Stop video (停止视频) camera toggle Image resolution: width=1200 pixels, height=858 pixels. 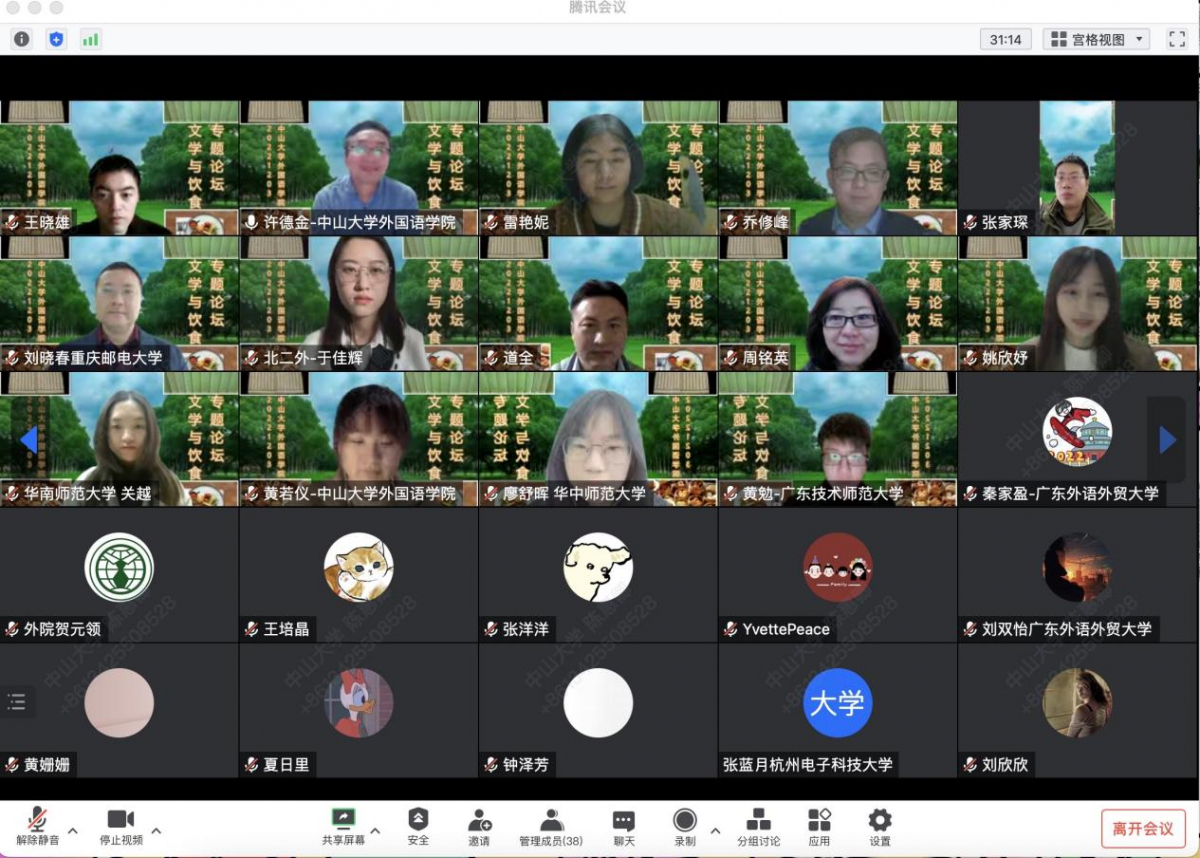[121, 827]
